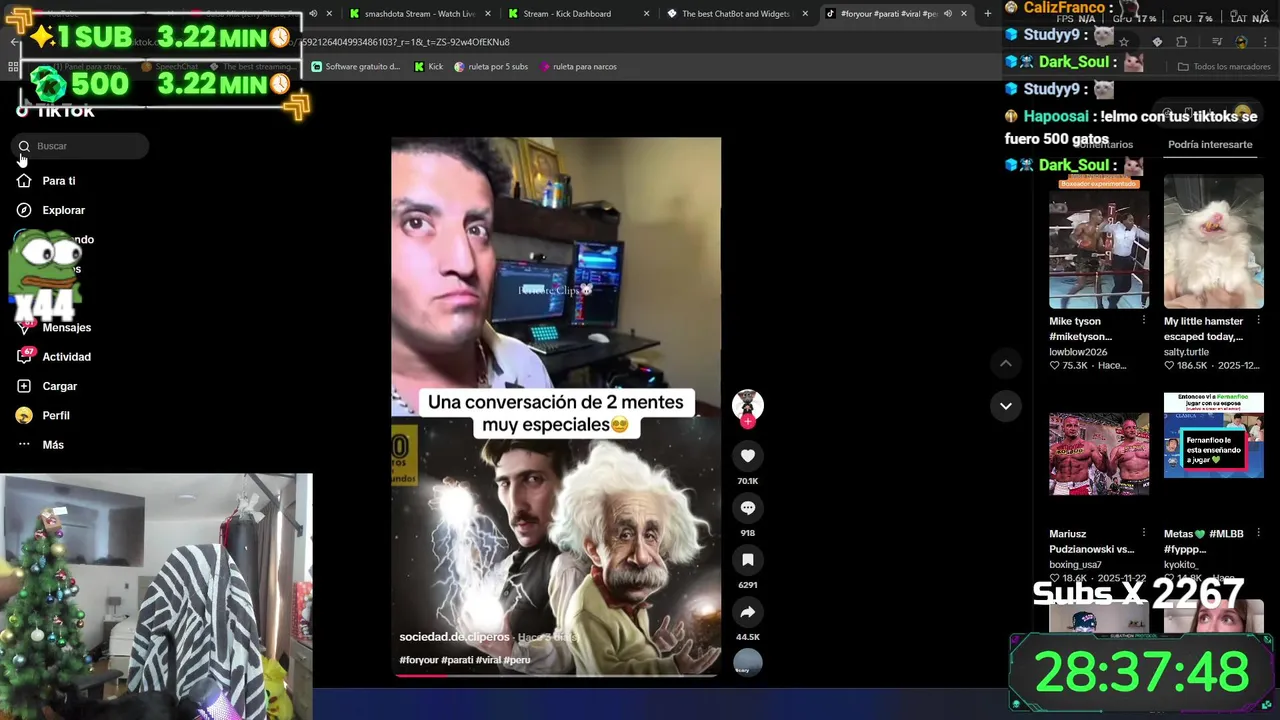
Task: Click the 70.1K likes count
Action: click(x=747, y=481)
